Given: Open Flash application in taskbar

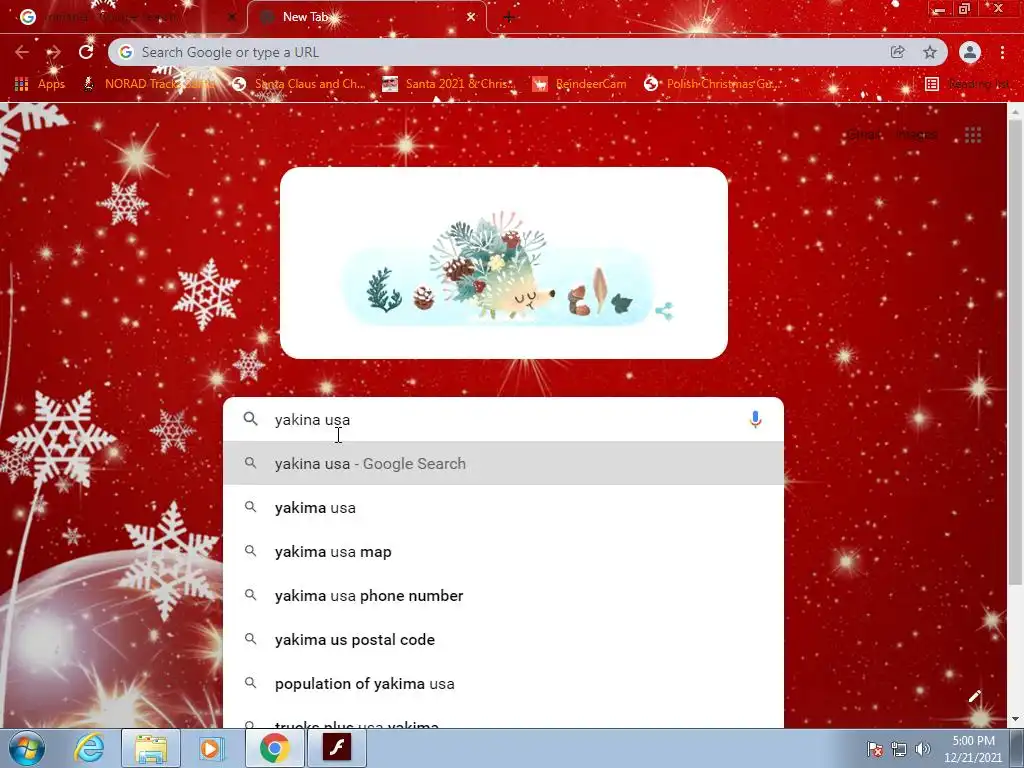Looking at the screenshot, I should [337, 748].
